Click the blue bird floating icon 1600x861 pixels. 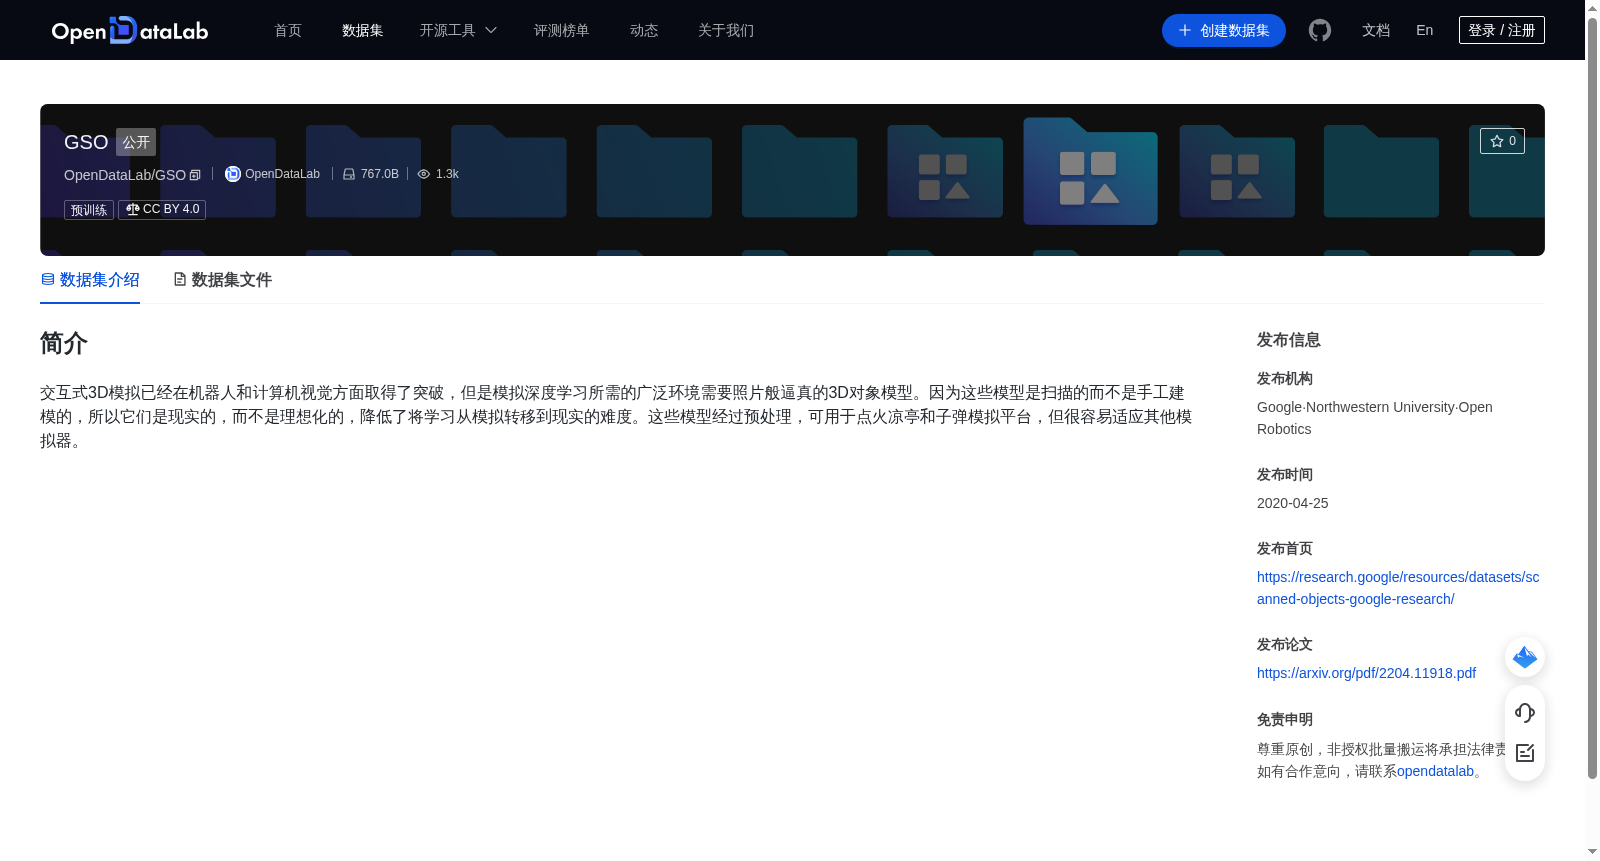tap(1525, 657)
